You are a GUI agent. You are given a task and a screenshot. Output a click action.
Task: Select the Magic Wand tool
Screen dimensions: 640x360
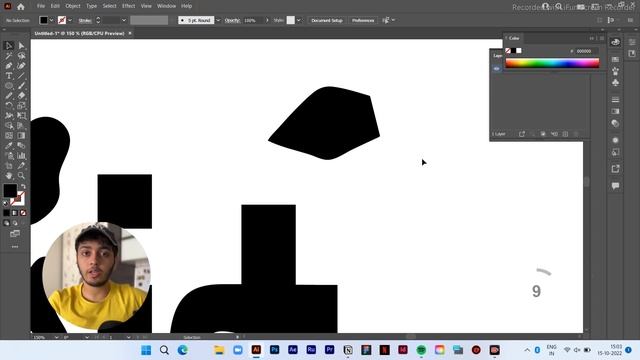pos(9,56)
